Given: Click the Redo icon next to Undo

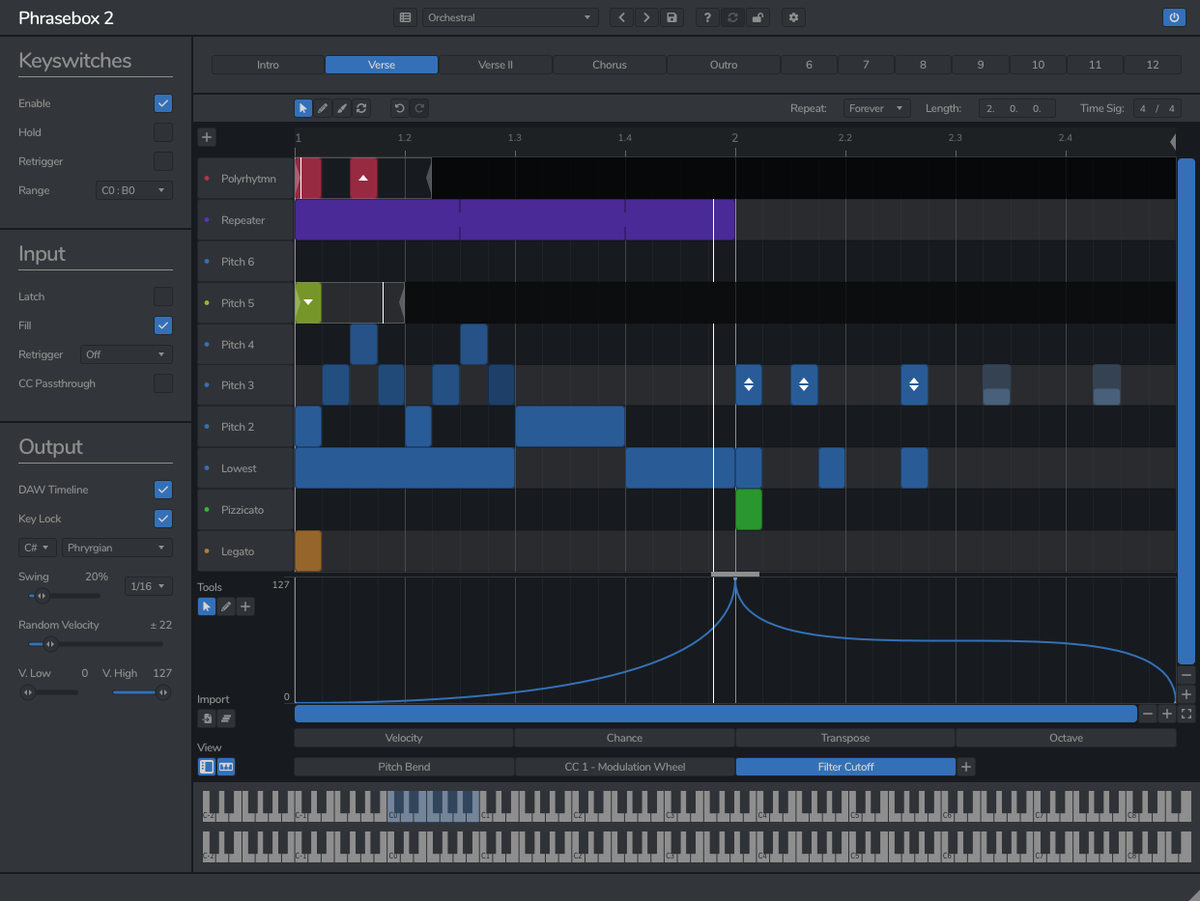Looking at the screenshot, I should pyautogui.click(x=420, y=108).
